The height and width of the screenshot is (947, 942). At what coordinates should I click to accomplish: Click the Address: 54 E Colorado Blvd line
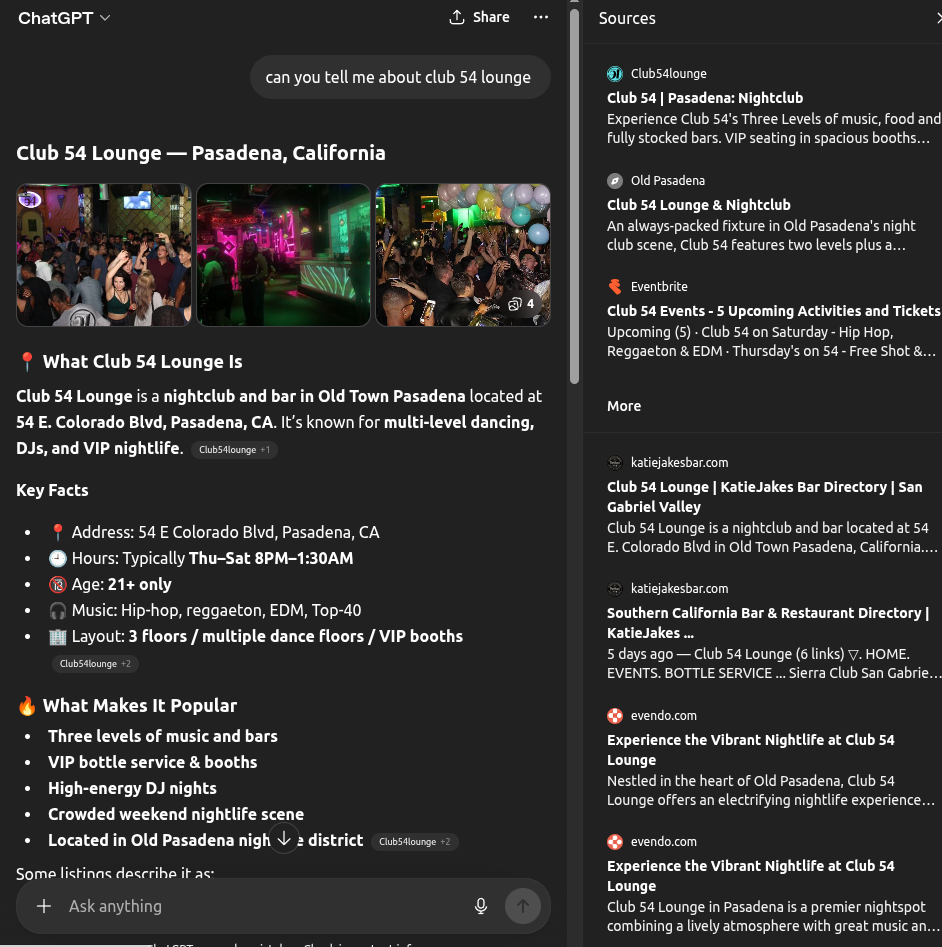point(226,532)
